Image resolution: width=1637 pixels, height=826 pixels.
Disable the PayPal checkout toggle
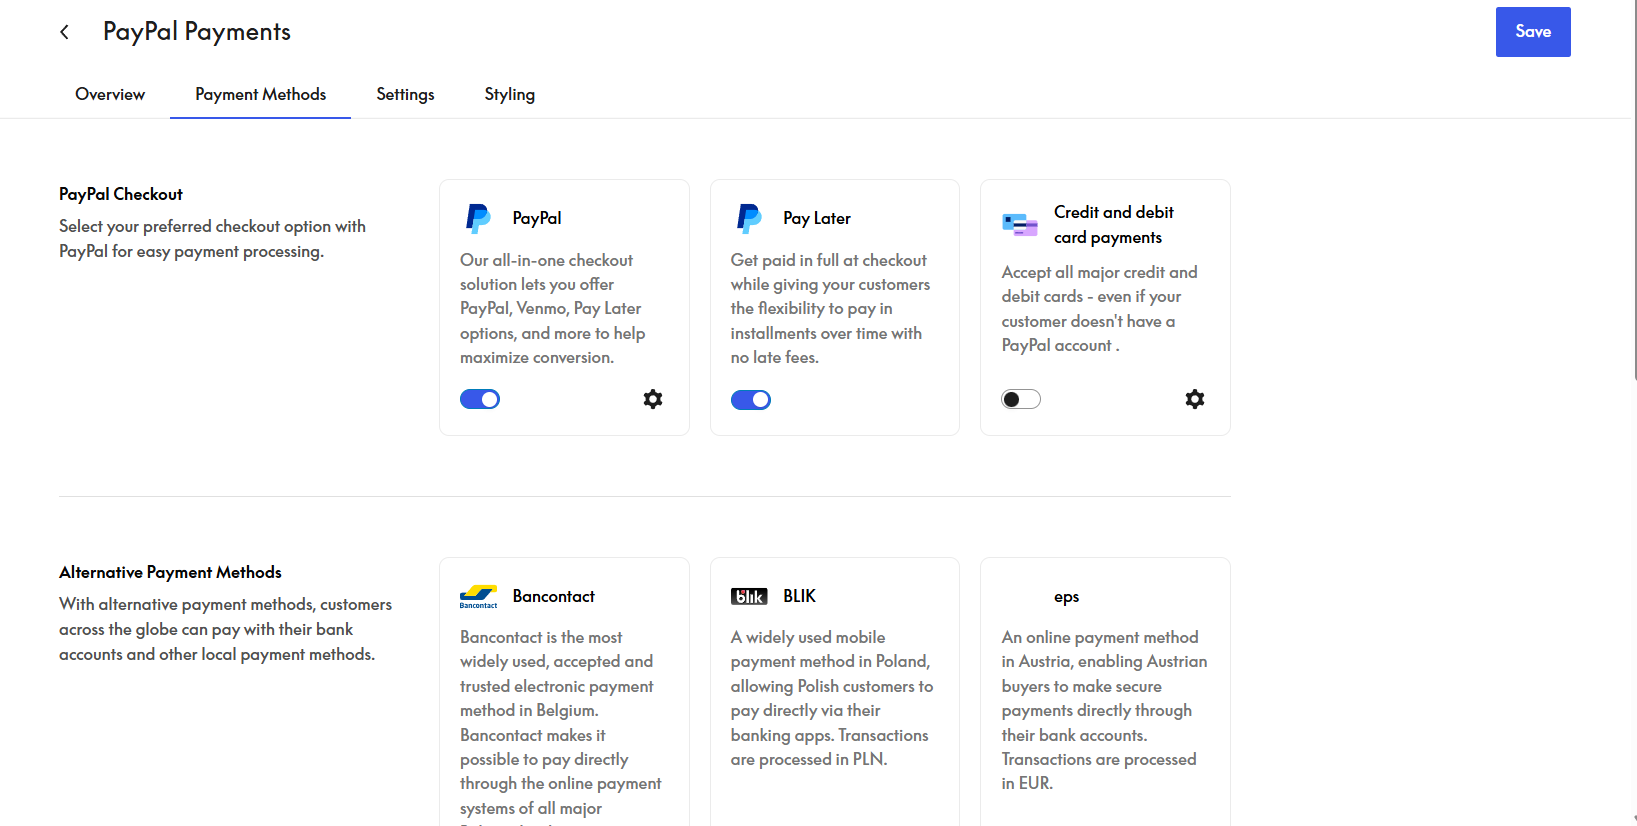coord(480,399)
